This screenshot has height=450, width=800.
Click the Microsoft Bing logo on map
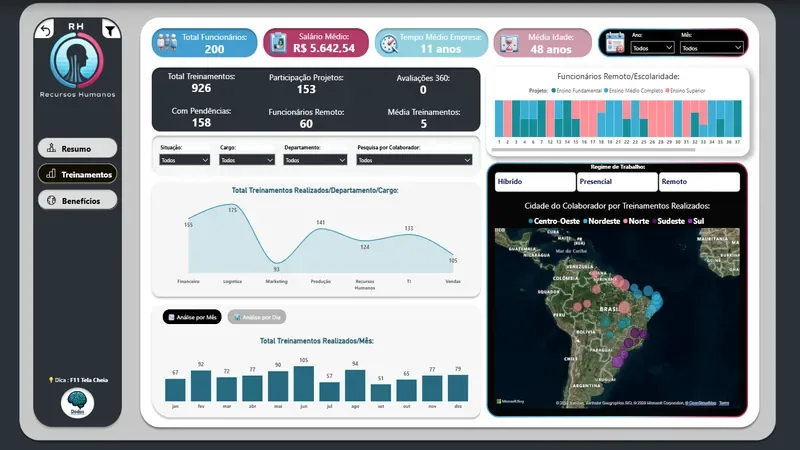[510, 402]
